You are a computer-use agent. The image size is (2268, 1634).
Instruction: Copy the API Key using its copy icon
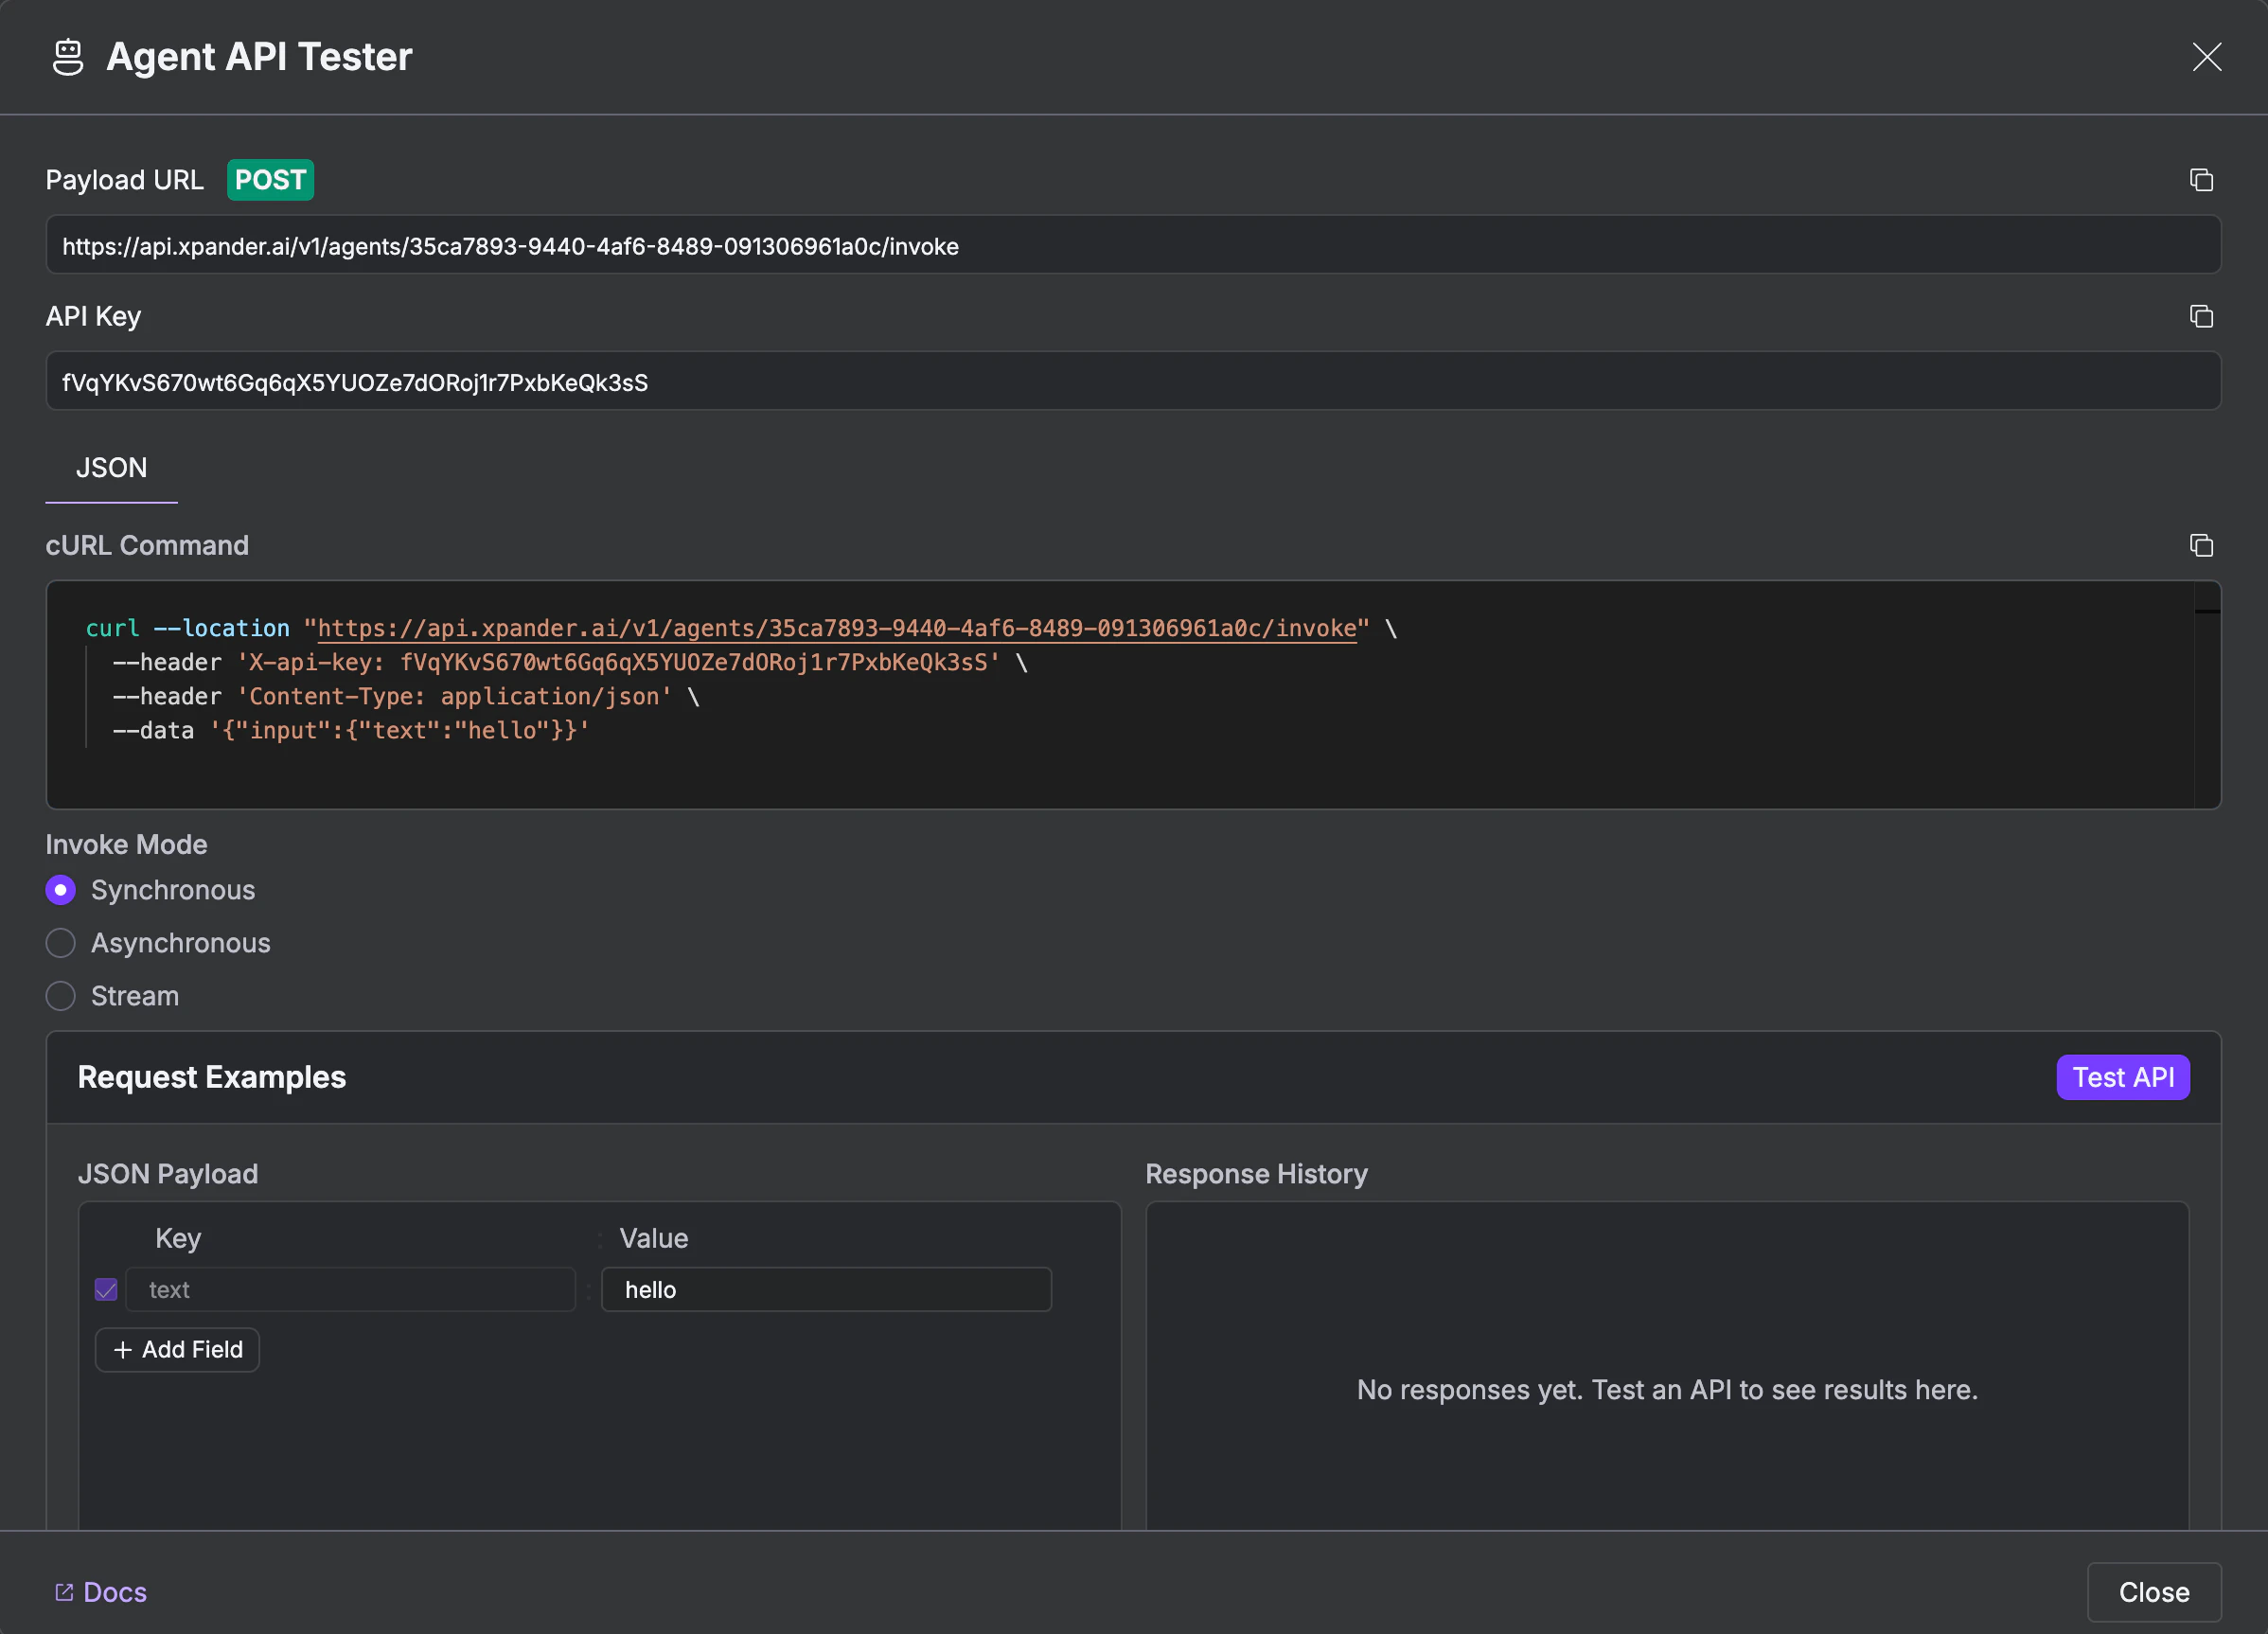pyautogui.click(x=2200, y=316)
